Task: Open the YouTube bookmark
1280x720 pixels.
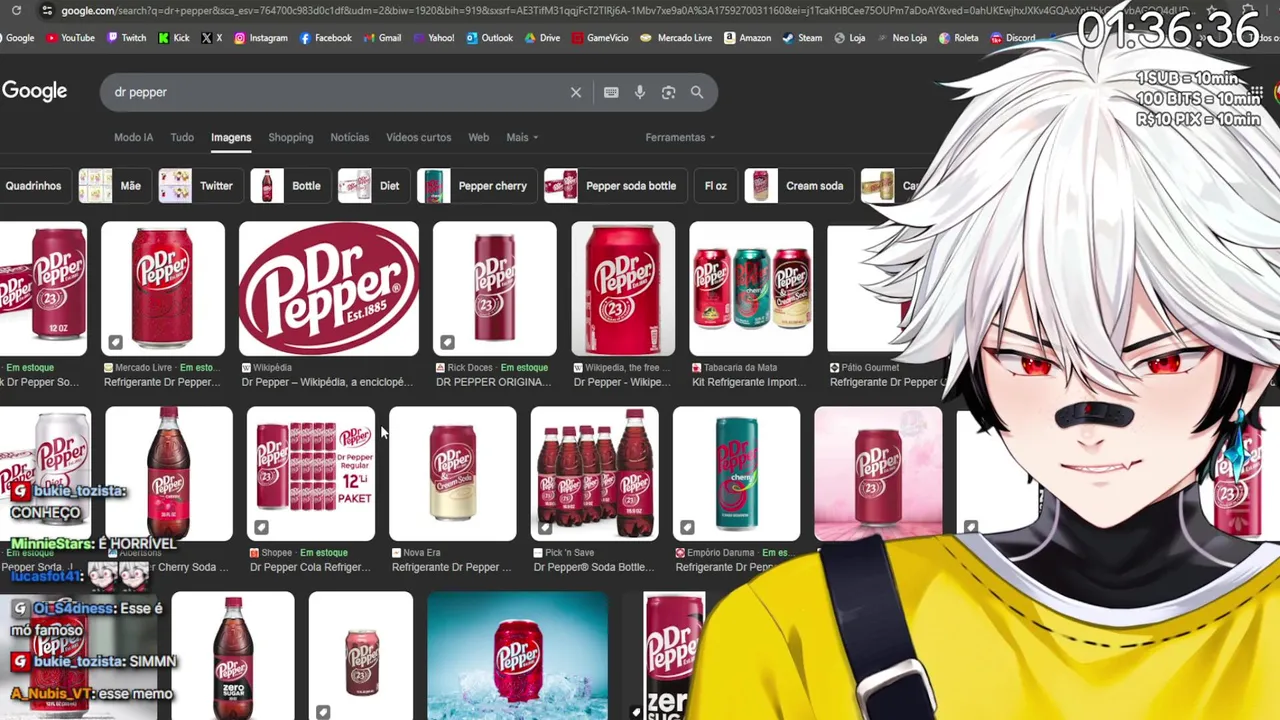Action: 69,38
